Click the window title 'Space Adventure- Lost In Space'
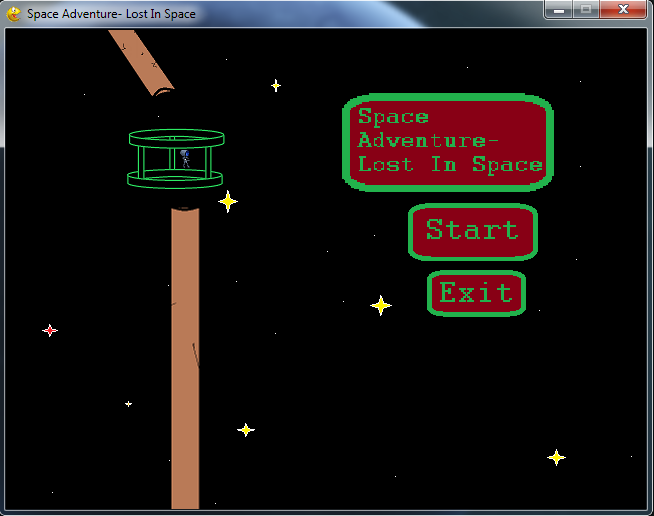Viewport: 654px width, 516px height. tap(111, 14)
